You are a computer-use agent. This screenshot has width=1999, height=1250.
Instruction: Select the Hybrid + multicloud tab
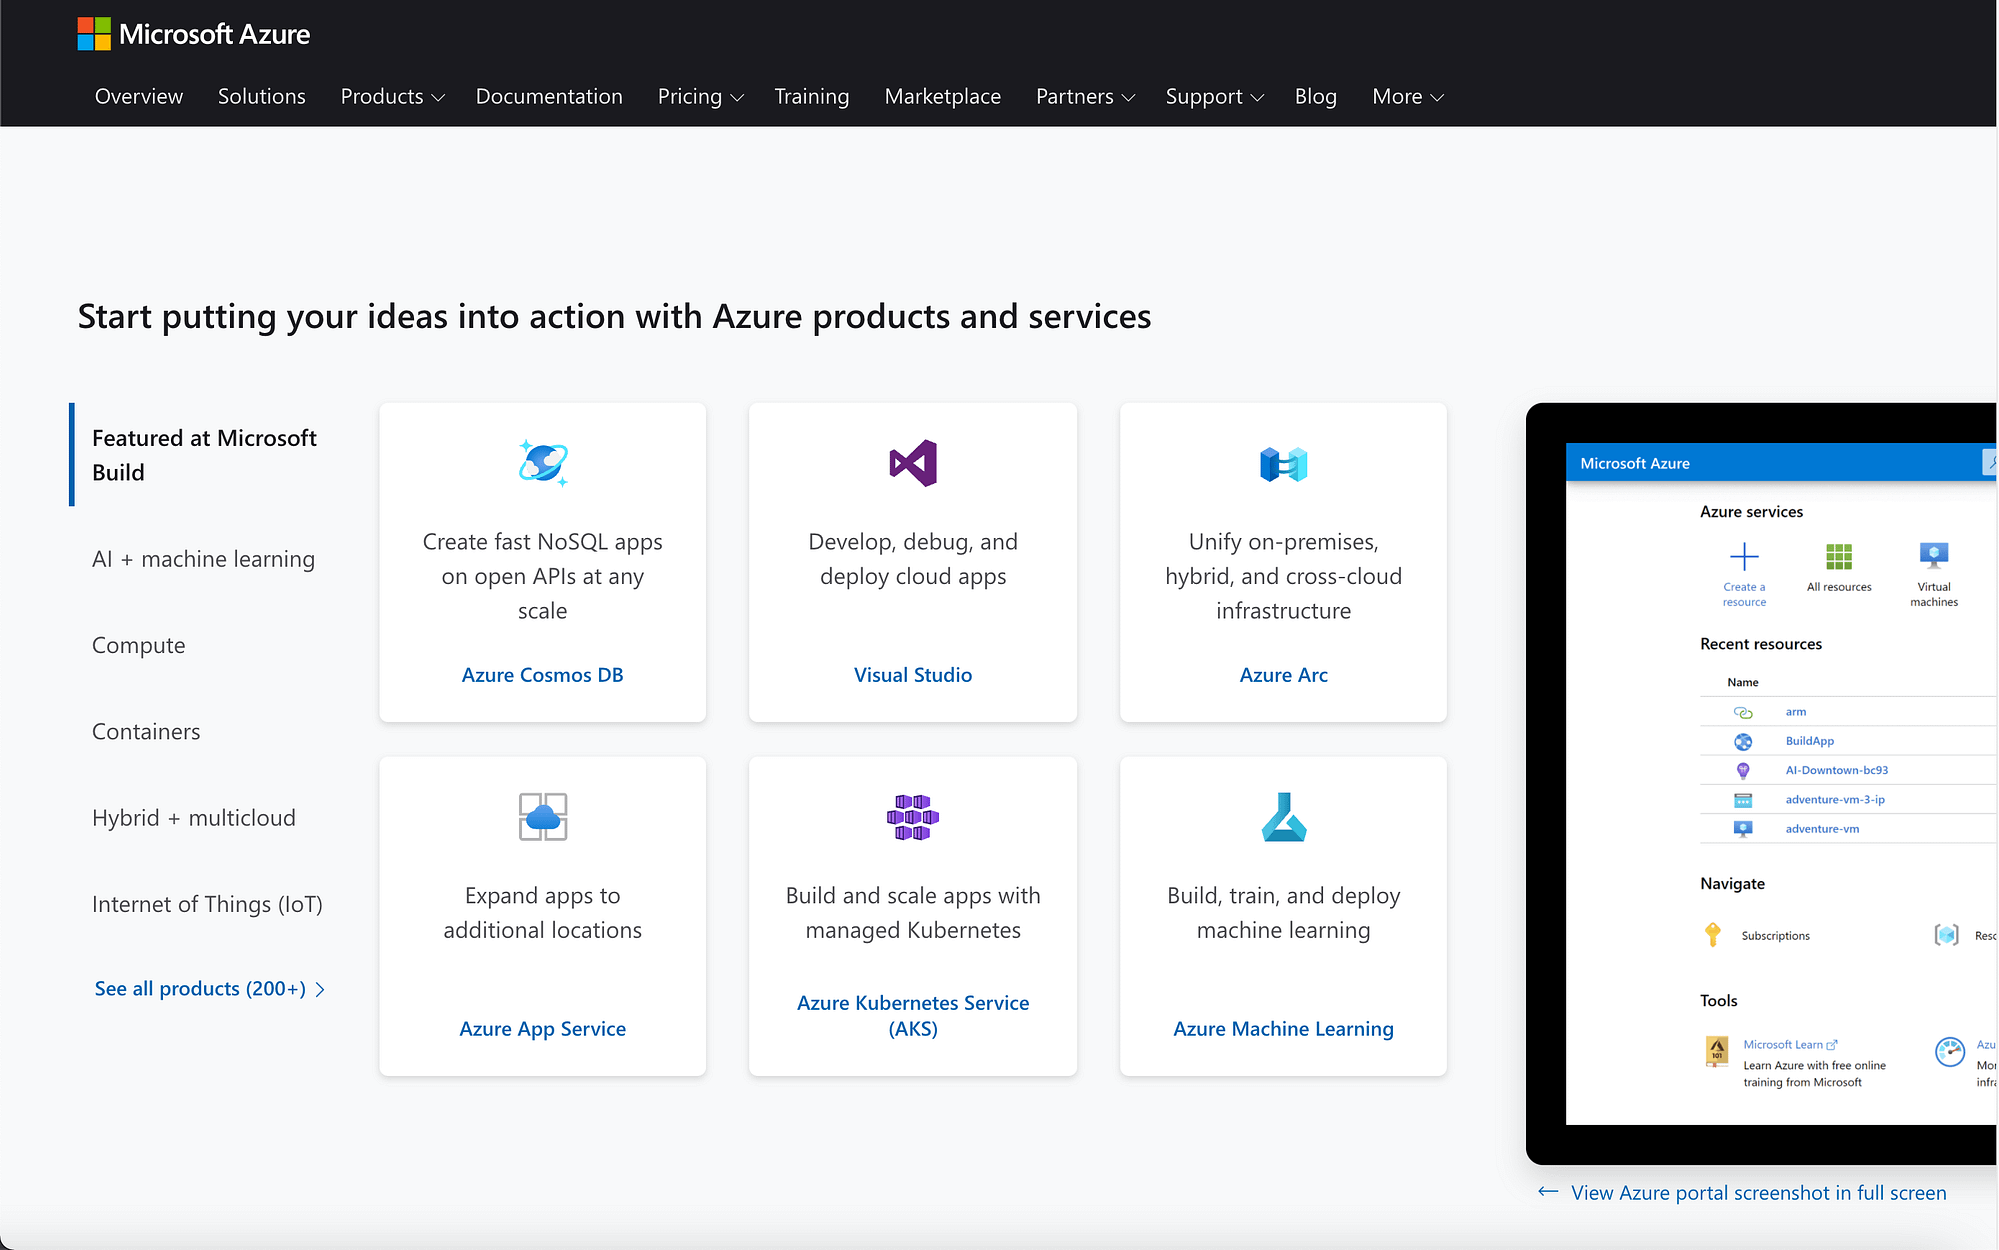point(194,818)
